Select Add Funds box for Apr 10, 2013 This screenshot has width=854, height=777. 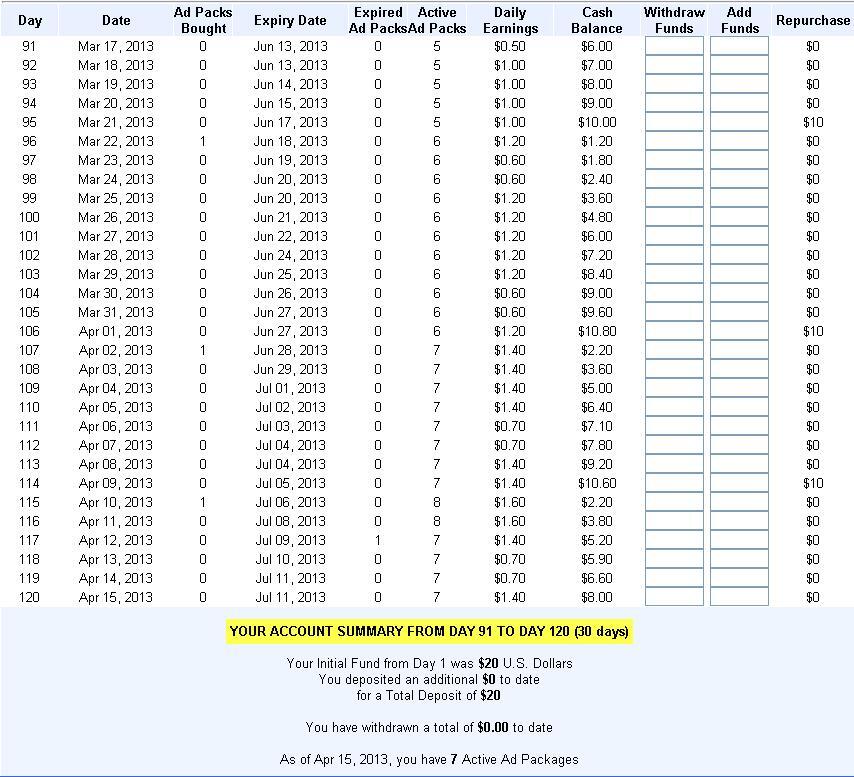[739, 502]
